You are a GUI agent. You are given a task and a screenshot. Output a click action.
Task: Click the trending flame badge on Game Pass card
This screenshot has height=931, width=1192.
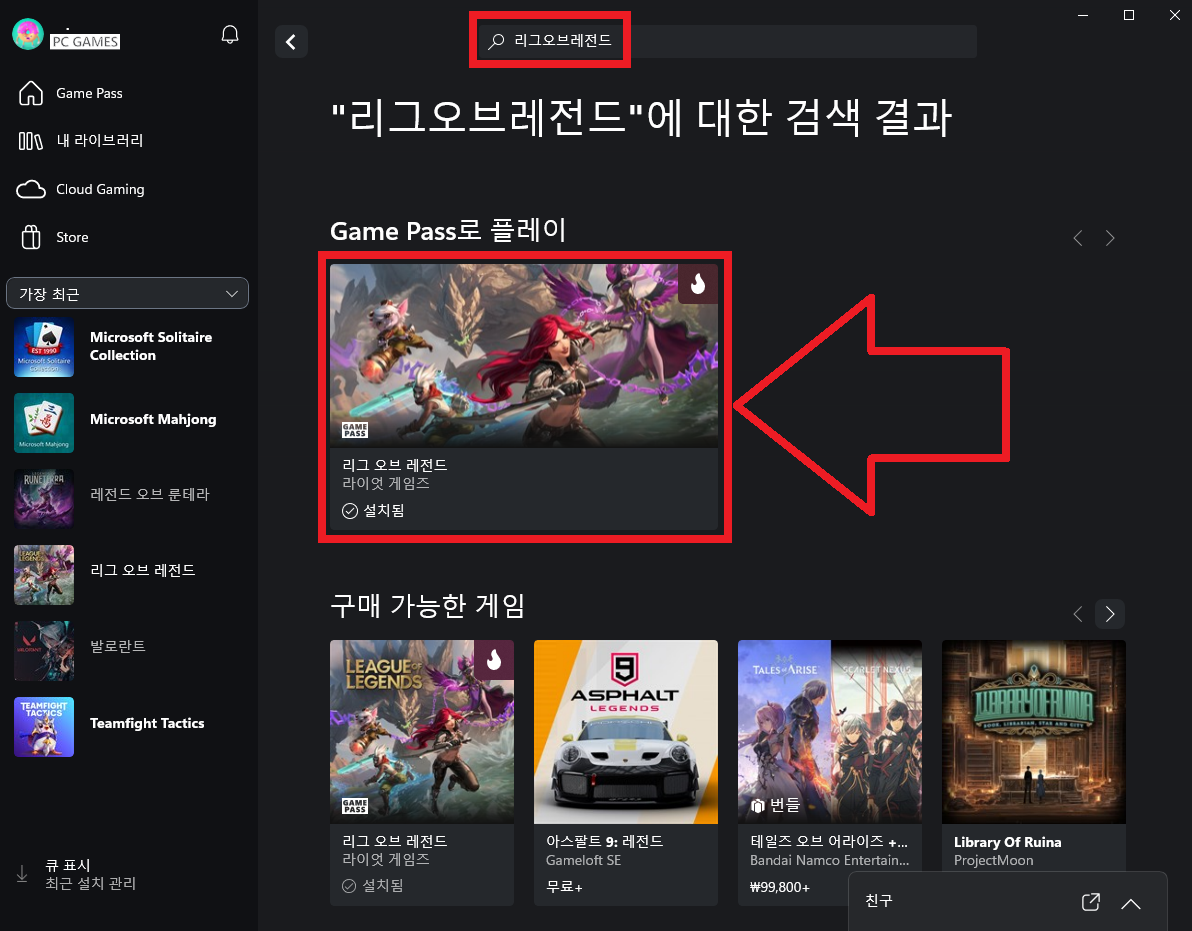coord(698,284)
